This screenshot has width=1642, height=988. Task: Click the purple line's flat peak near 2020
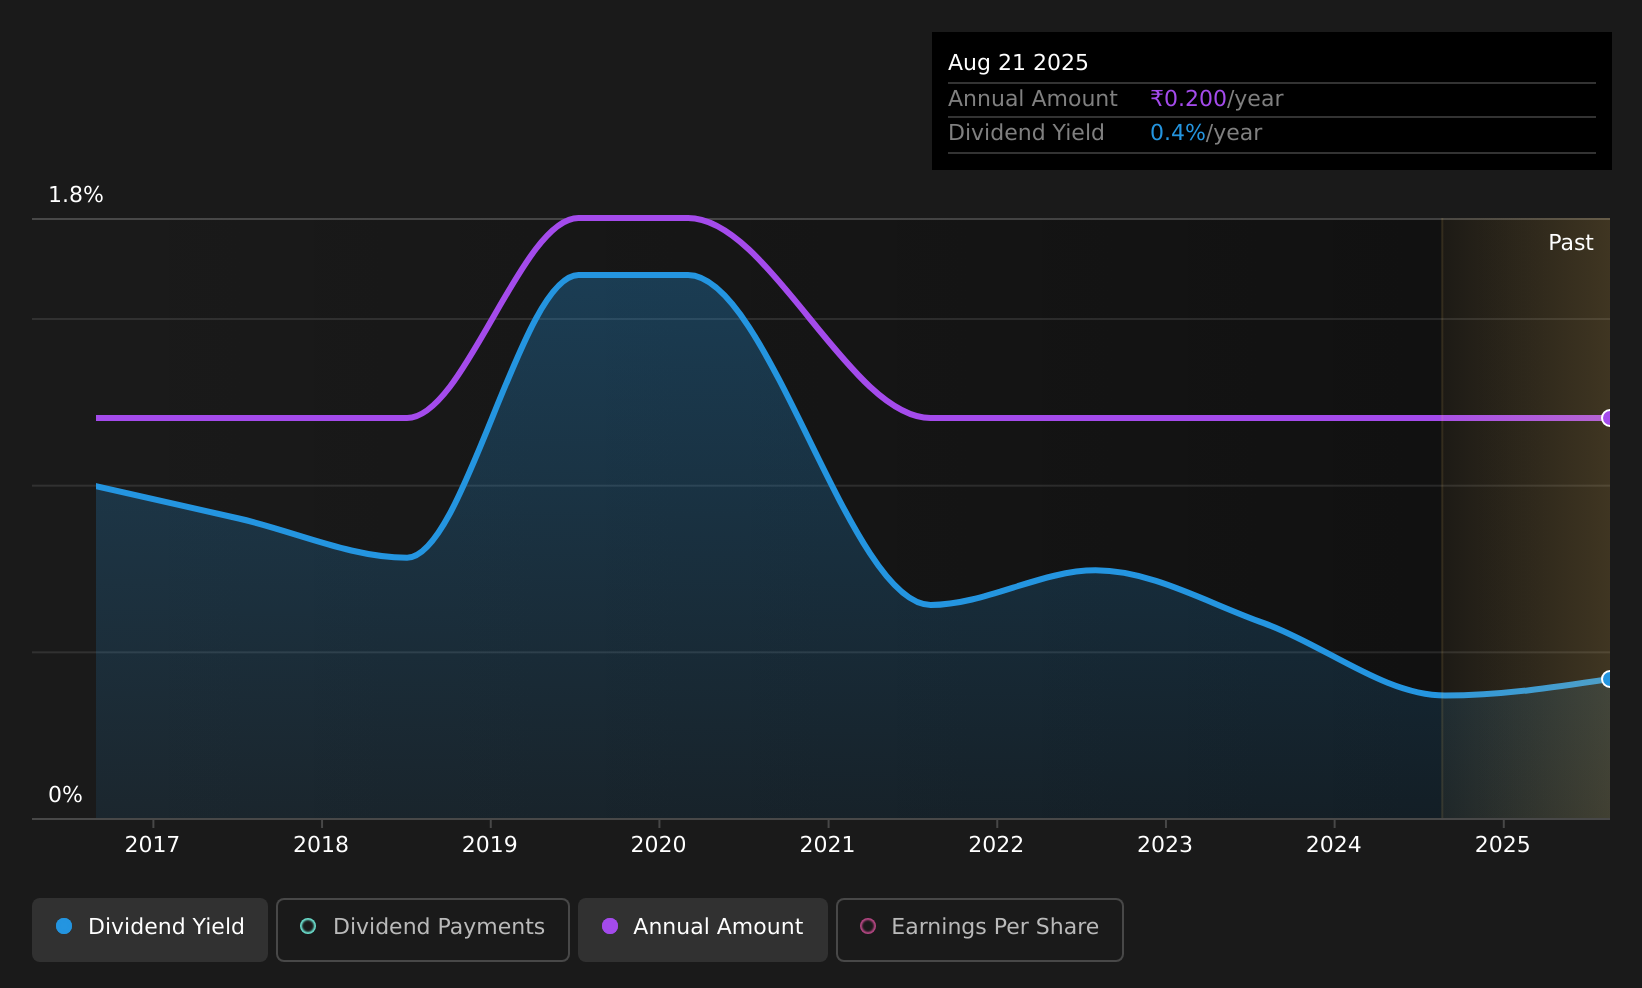pos(632,218)
